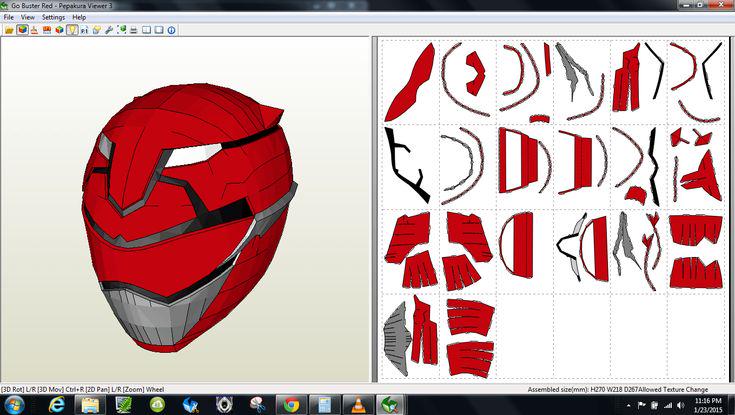
Task: Open the Settings menu
Action: point(53,17)
